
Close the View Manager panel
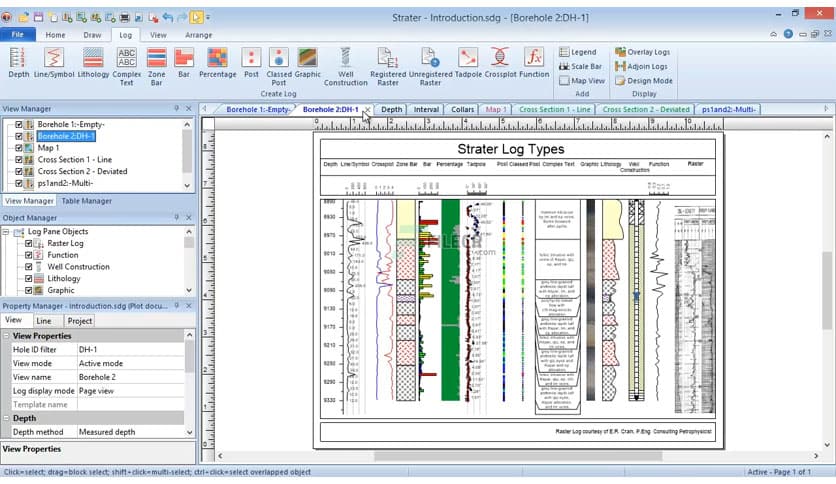pyautogui.click(x=189, y=108)
